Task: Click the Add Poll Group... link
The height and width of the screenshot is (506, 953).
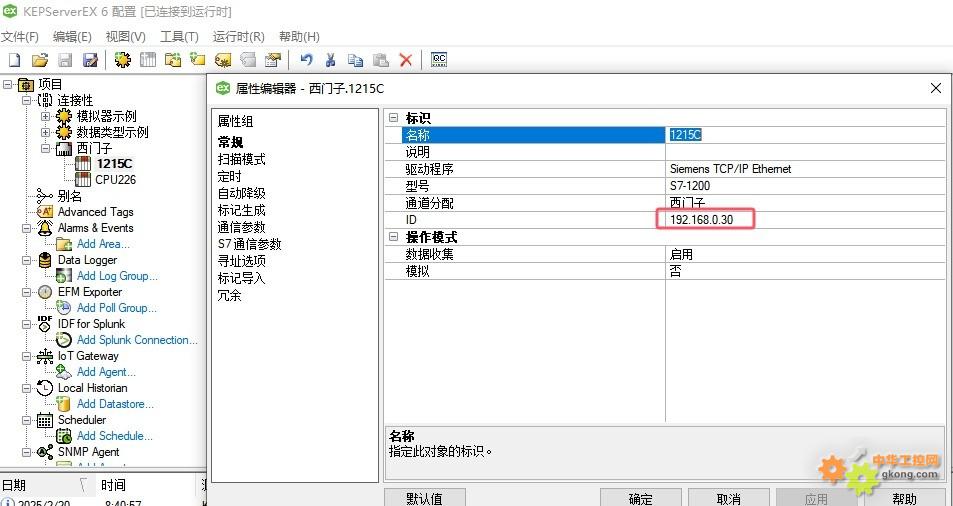Action: 117,308
